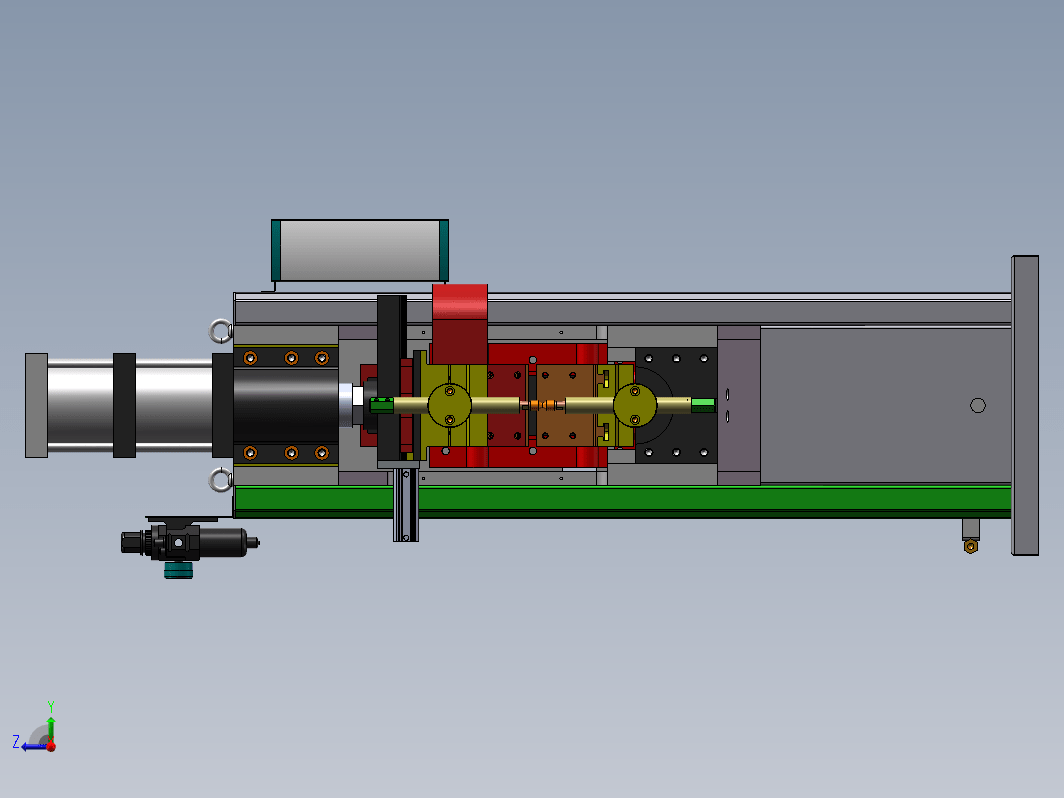Select the green shaft tip near the motor mount
The width and height of the screenshot is (1064, 798).
click(x=703, y=405)
